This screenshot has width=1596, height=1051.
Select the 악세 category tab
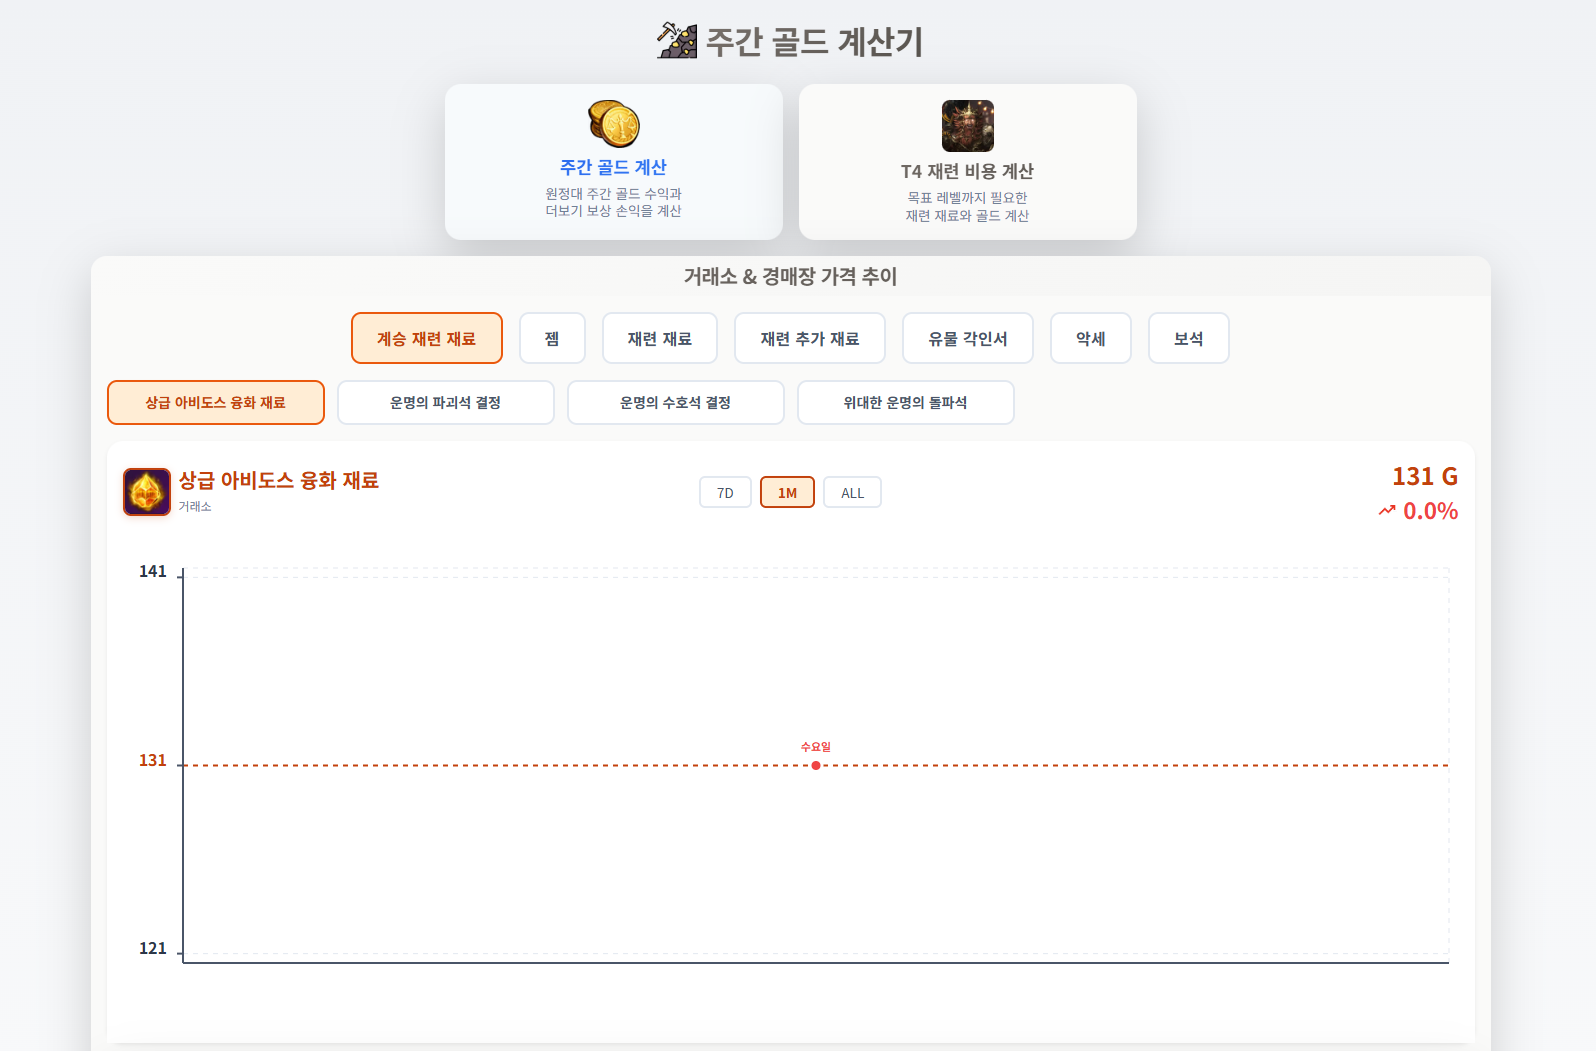click(x=1090, y=339)
